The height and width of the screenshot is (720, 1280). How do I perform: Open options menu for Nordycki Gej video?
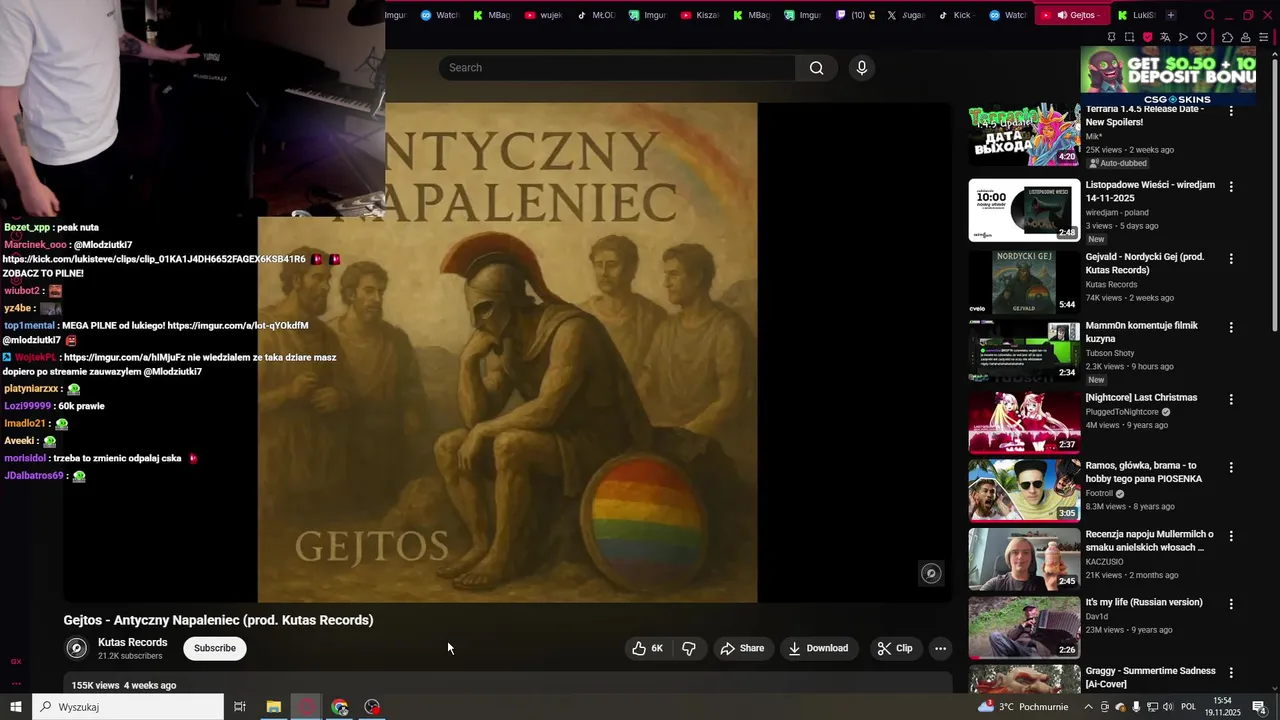1231,259
